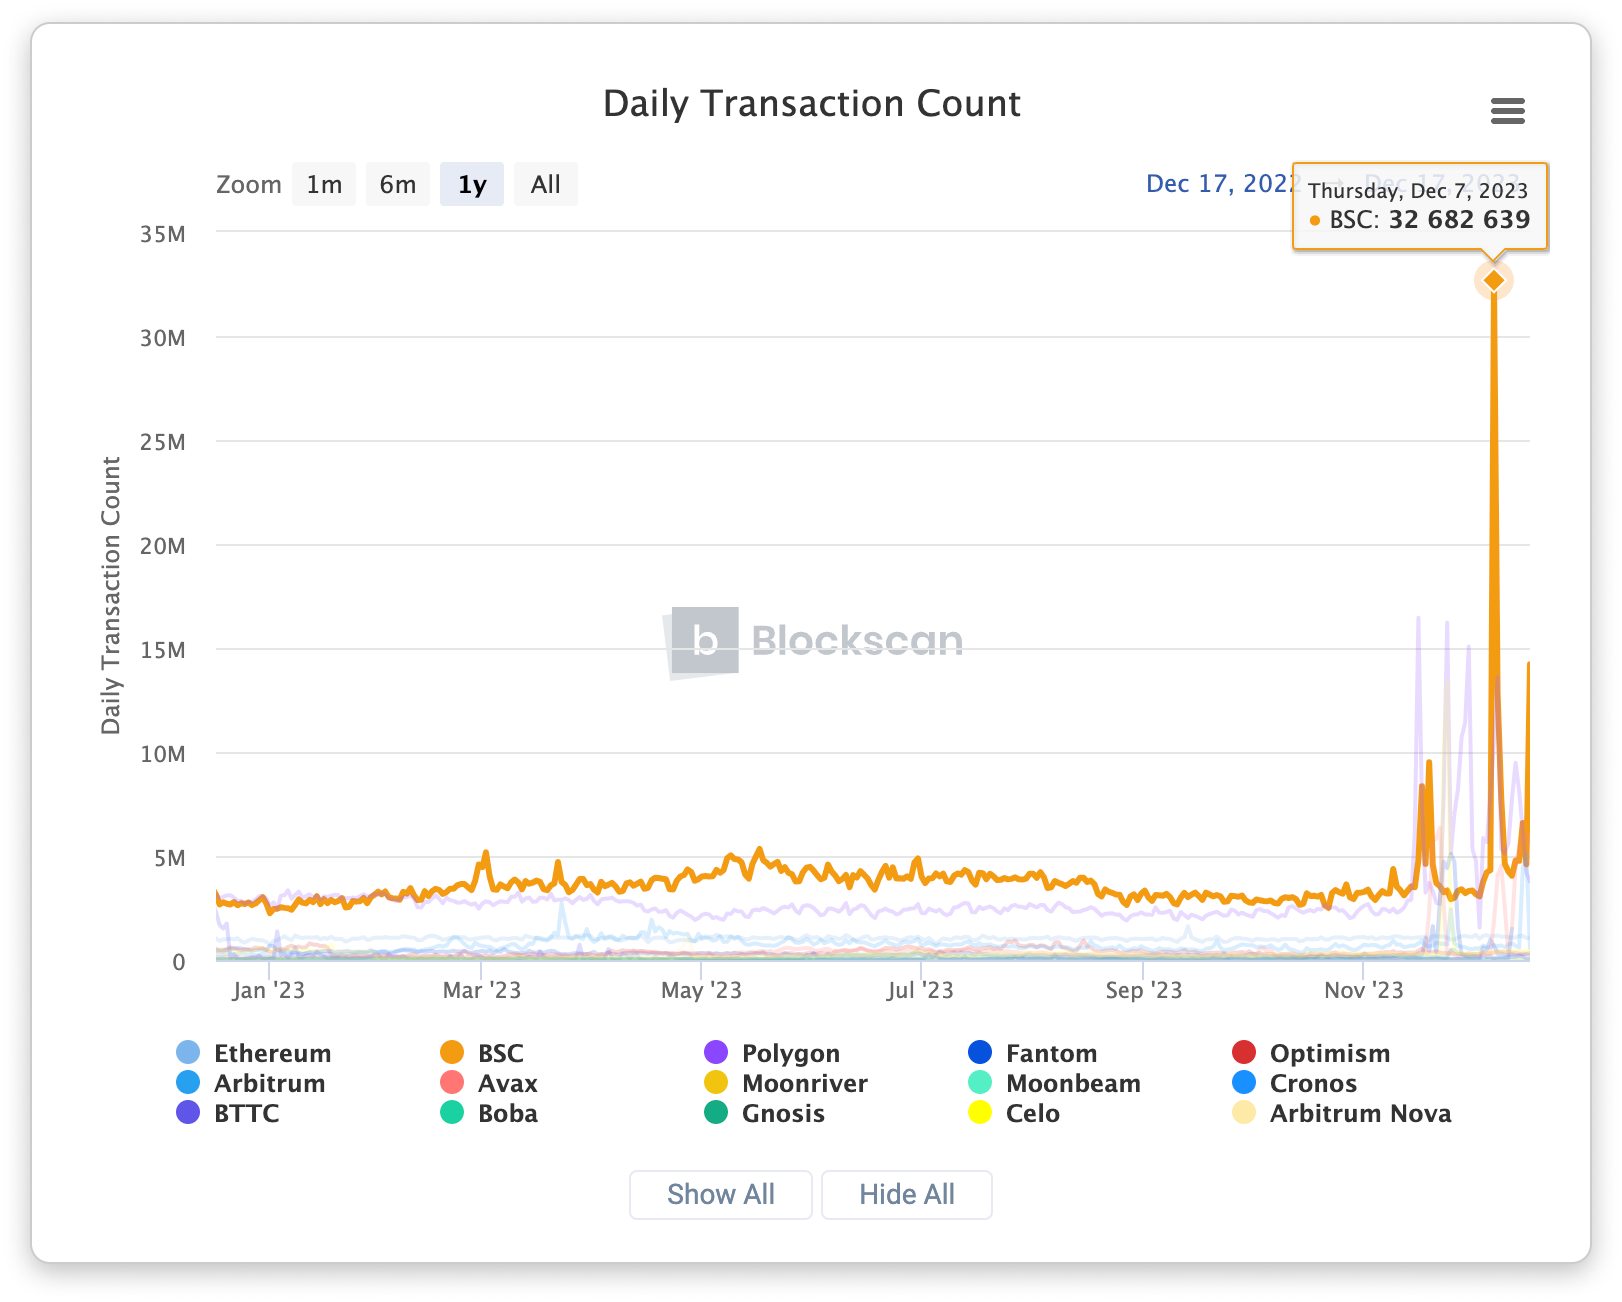Click the yellow Celo legend dot
1622x1302 pixels.
coord(980,1113)
